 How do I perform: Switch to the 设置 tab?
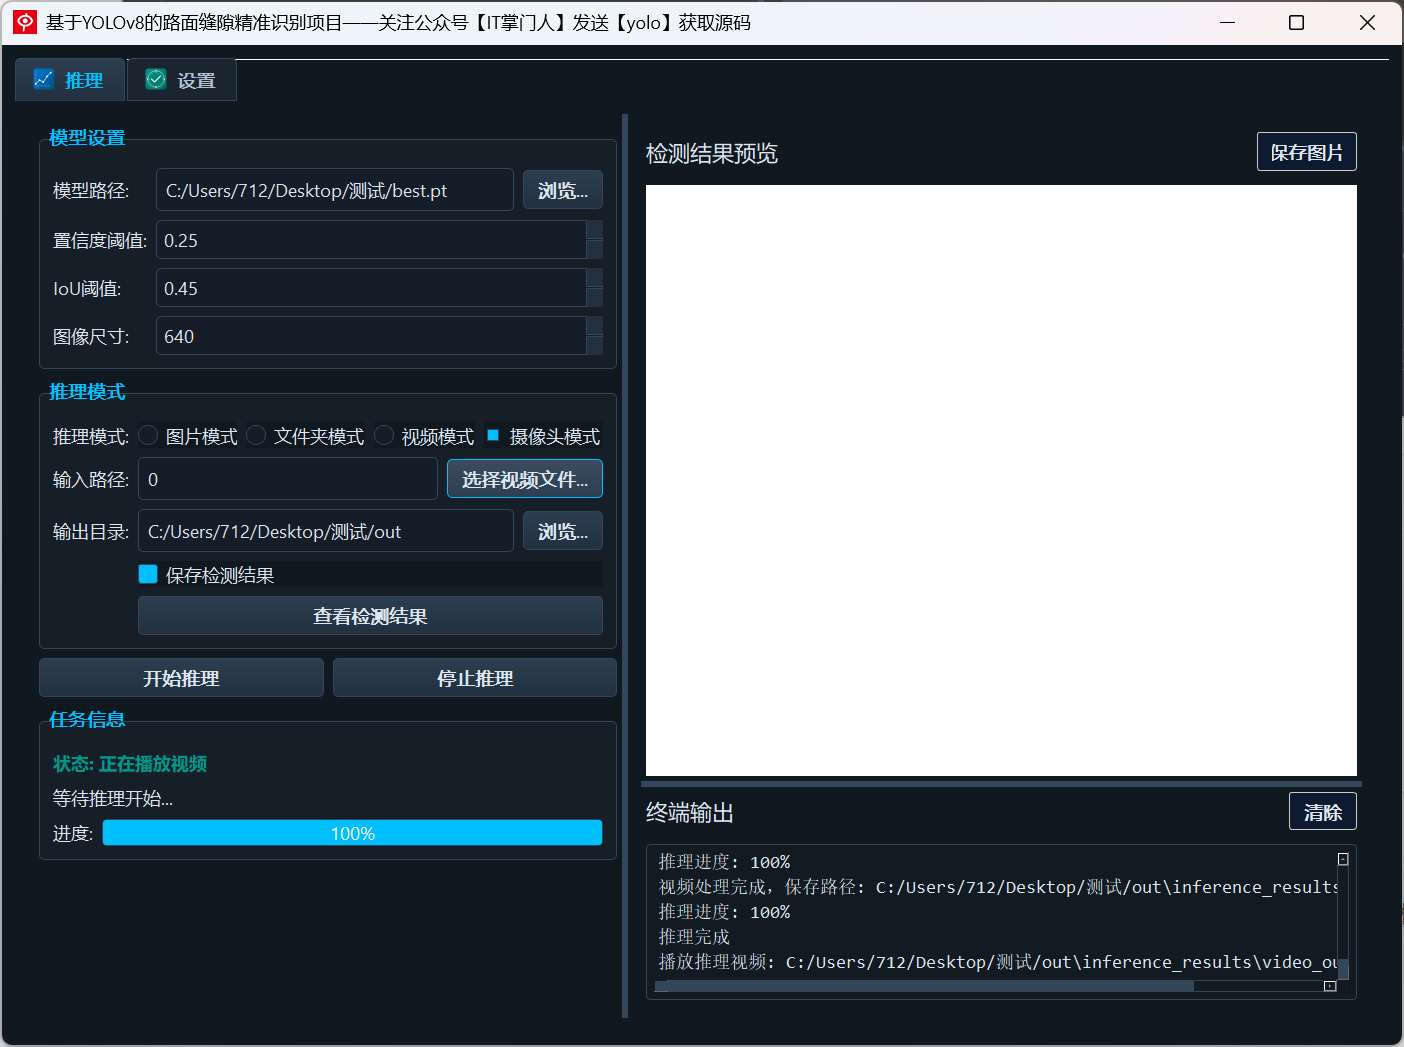tap(182, 80)
